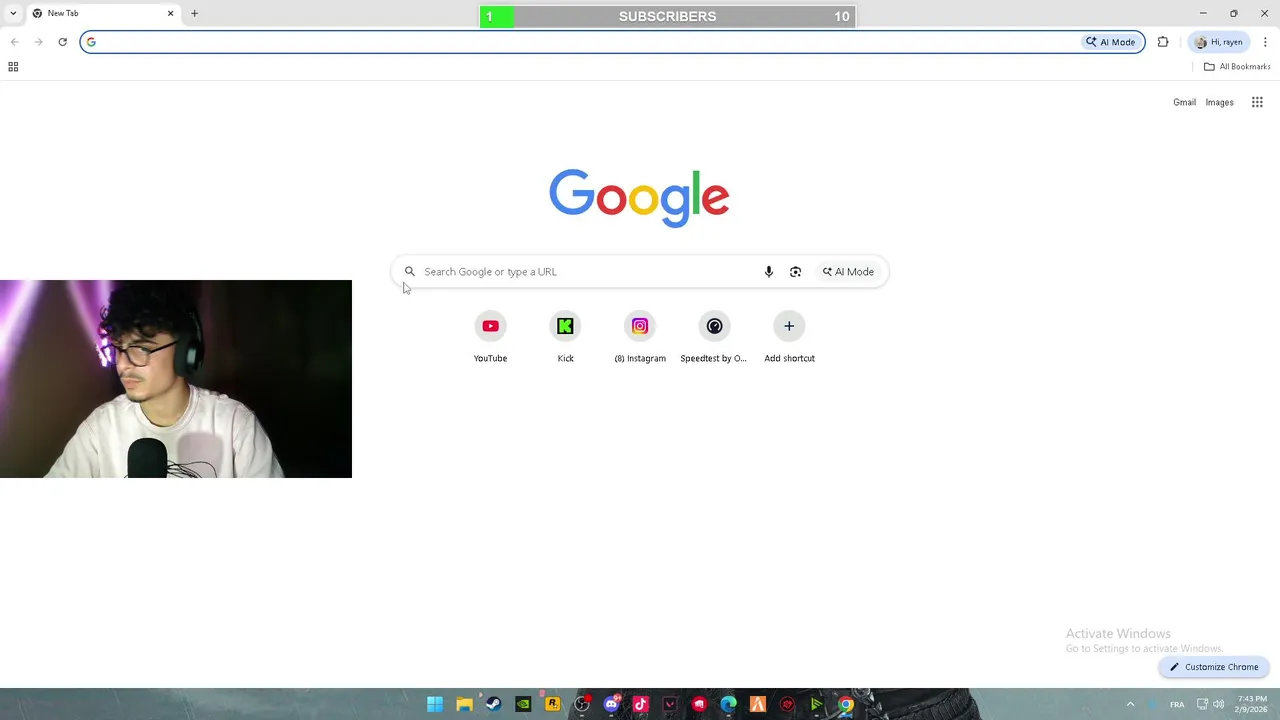Click AI Mode chip in address bar
Screen dimensions: 1280x720
point(1111,42)
